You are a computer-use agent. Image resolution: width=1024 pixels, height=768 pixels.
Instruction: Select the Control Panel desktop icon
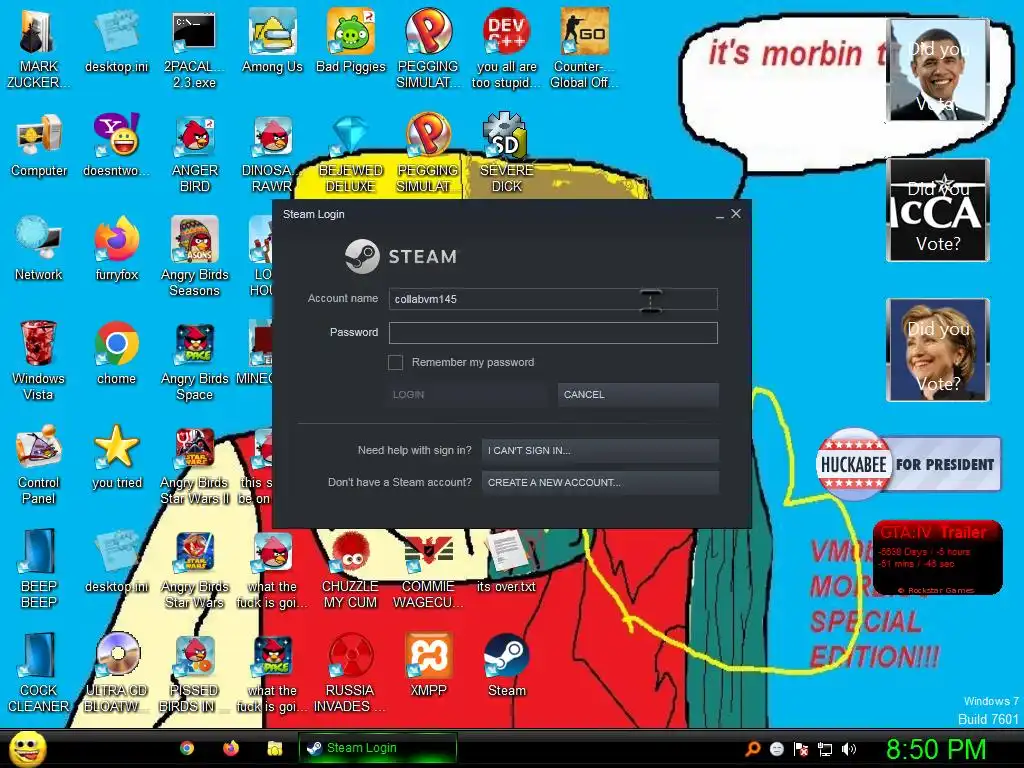tap(39, 465)
